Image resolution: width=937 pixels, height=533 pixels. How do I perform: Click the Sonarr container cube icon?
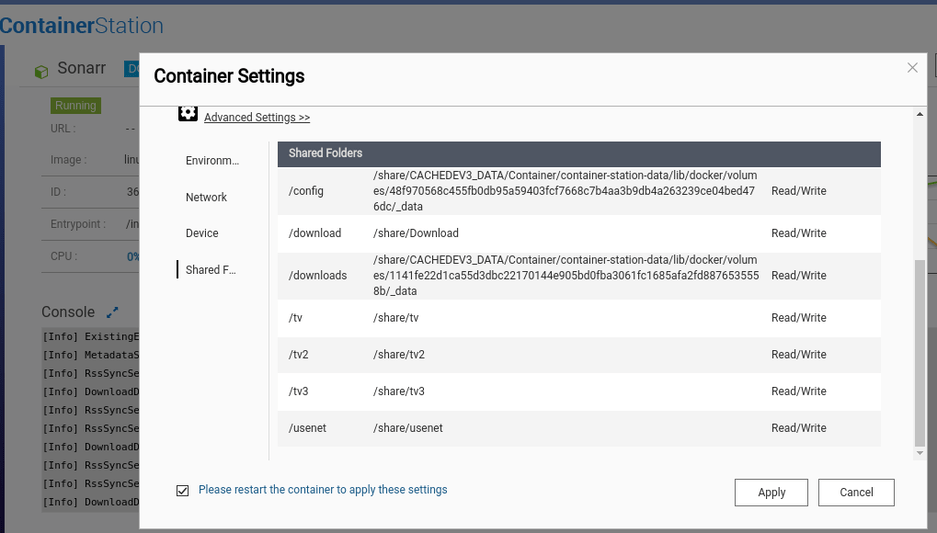(x=41, y=72)
